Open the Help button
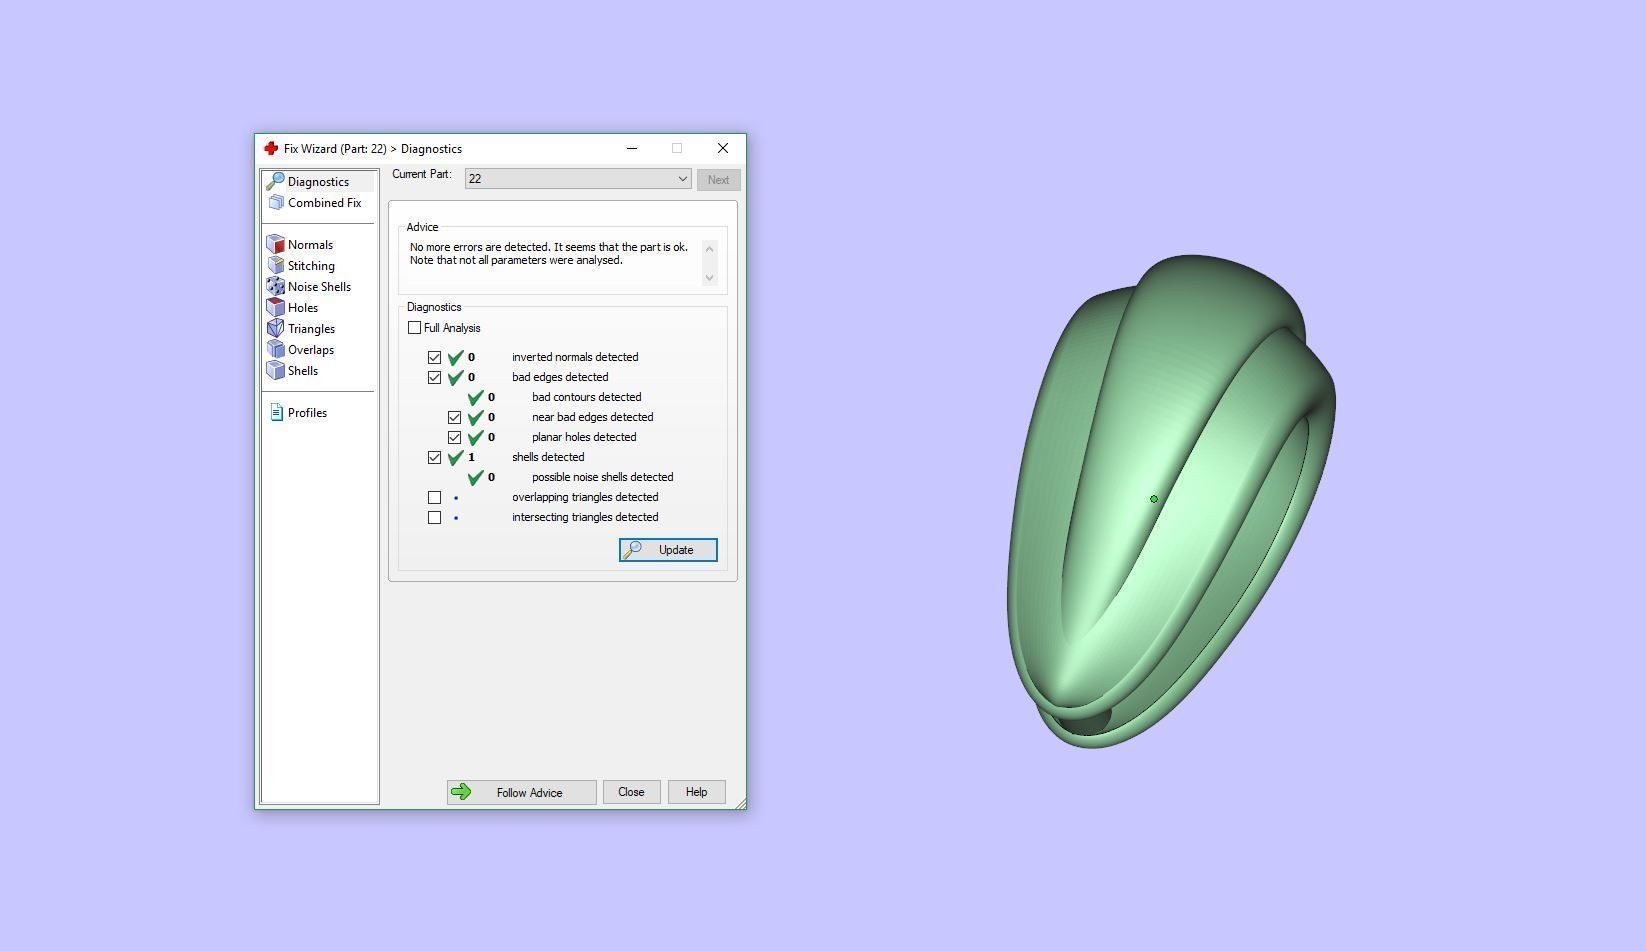Screen dimensions: 1646x951 coord(696,792)
